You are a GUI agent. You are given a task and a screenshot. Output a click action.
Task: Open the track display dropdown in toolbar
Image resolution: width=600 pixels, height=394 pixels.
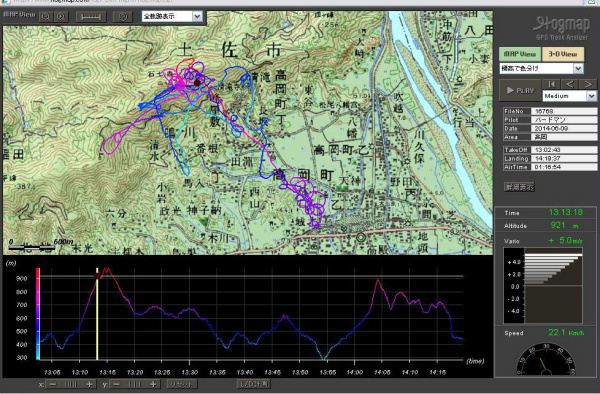click(172, 16)
